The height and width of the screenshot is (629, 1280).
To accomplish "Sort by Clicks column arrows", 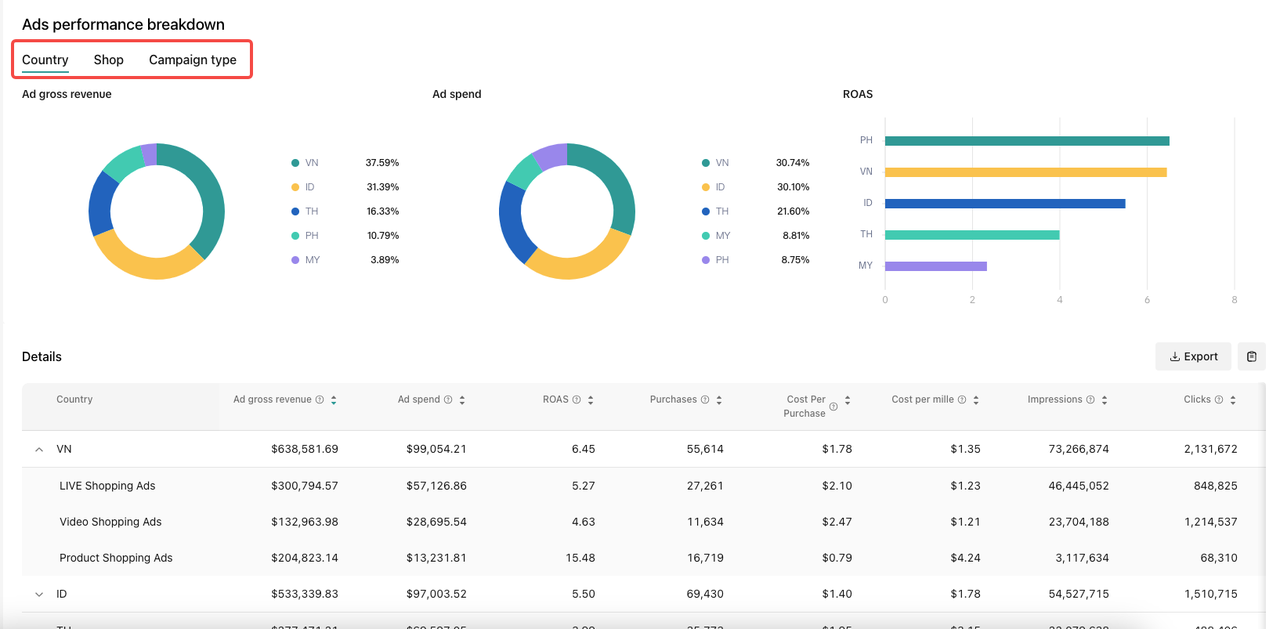I will pos(1233,400).
